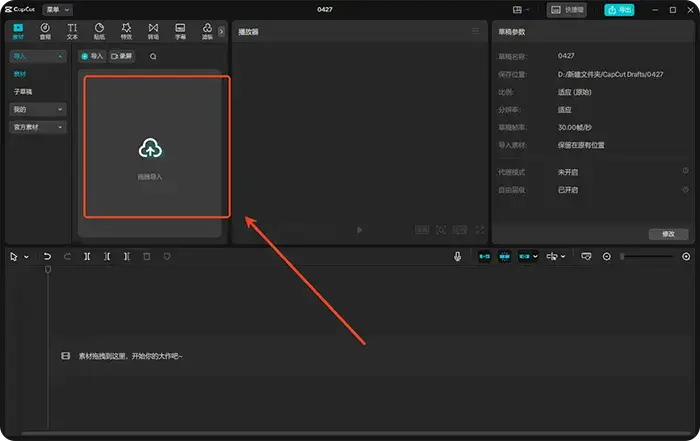Screen dimensions: 700x441
Task: Click the caption-frame icon left of zoom out
Action: coord(586,256)
